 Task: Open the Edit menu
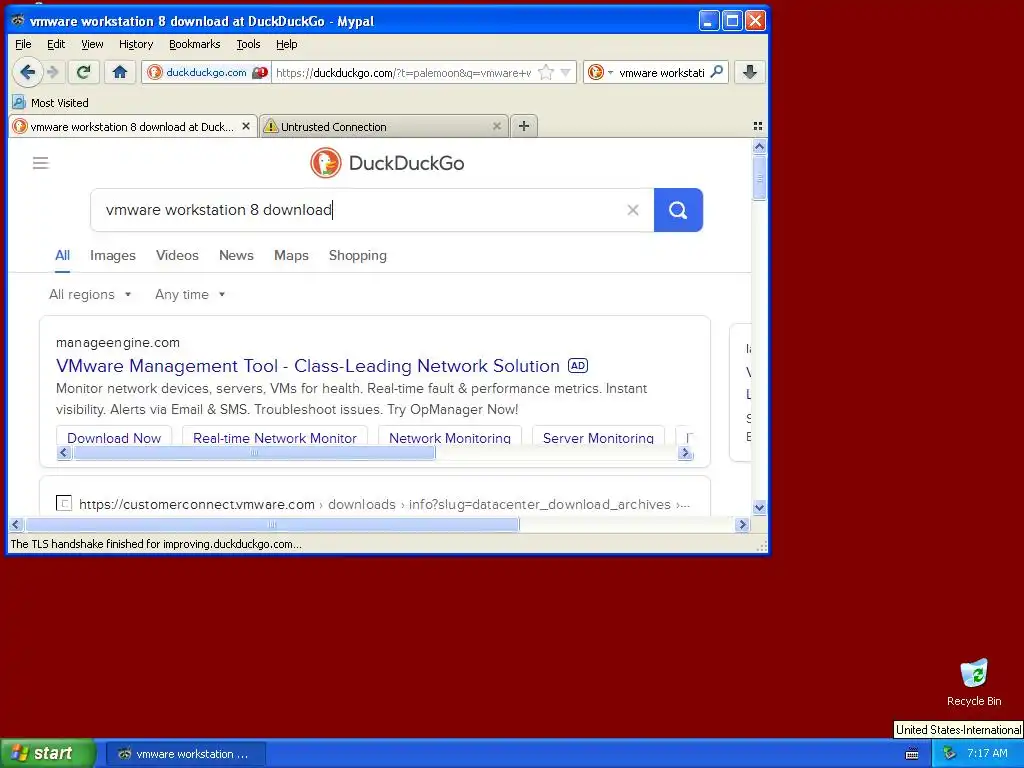point(56,44)
